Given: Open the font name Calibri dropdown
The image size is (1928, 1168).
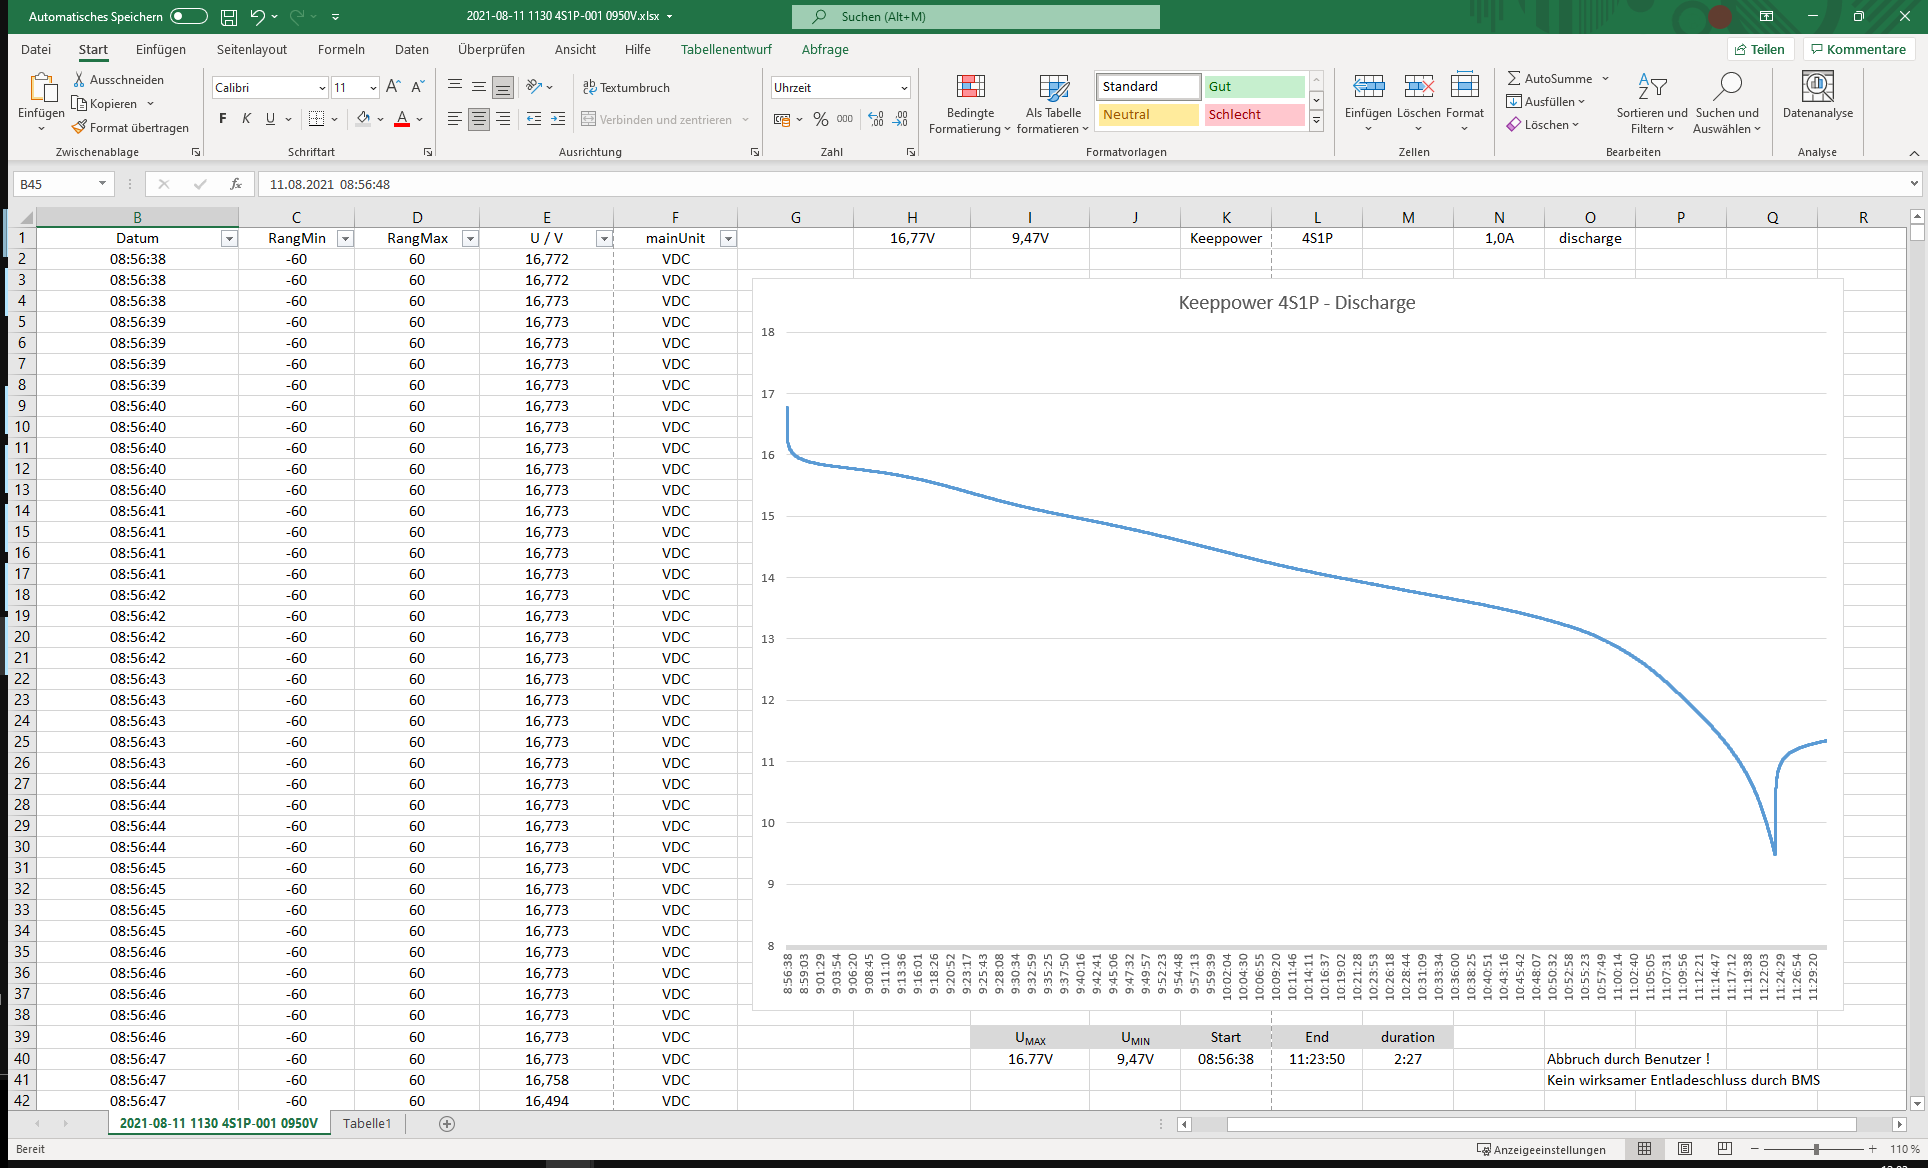Looking at the screenshot, I should (x=322, y=88).
